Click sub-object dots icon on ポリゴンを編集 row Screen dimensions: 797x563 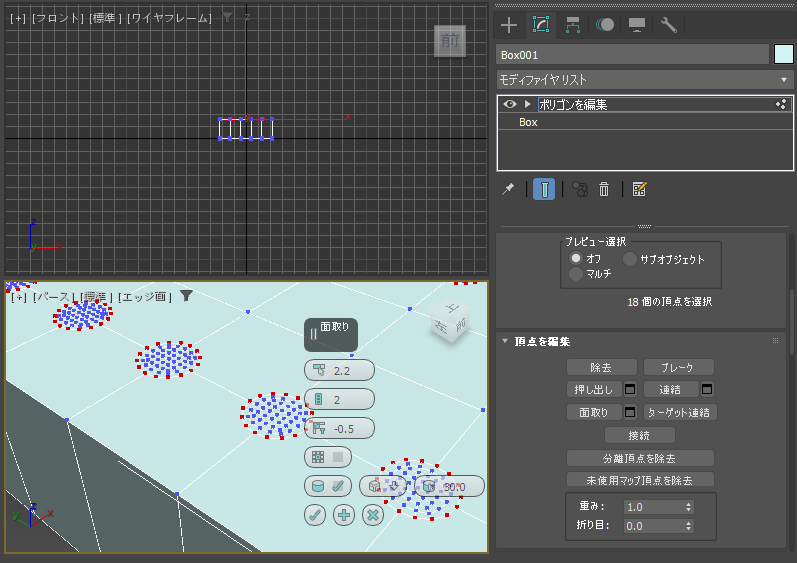click(781, 104)
